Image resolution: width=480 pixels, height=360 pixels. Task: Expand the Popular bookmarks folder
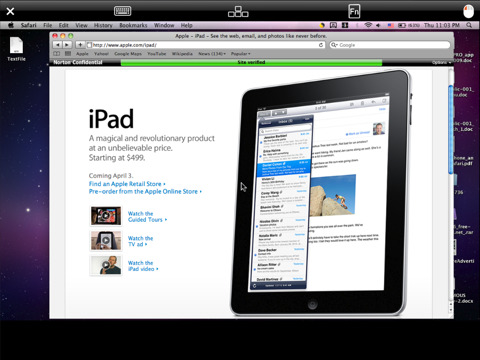(240, 54)
